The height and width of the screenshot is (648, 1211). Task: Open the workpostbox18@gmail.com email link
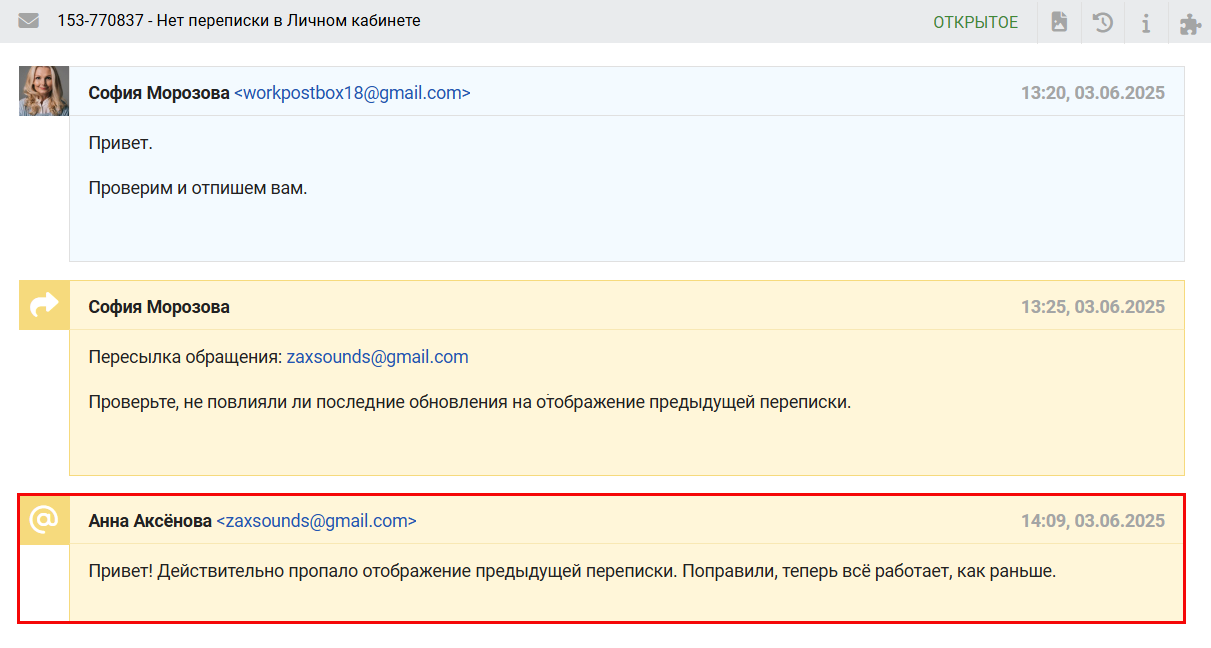coord(352,93)
